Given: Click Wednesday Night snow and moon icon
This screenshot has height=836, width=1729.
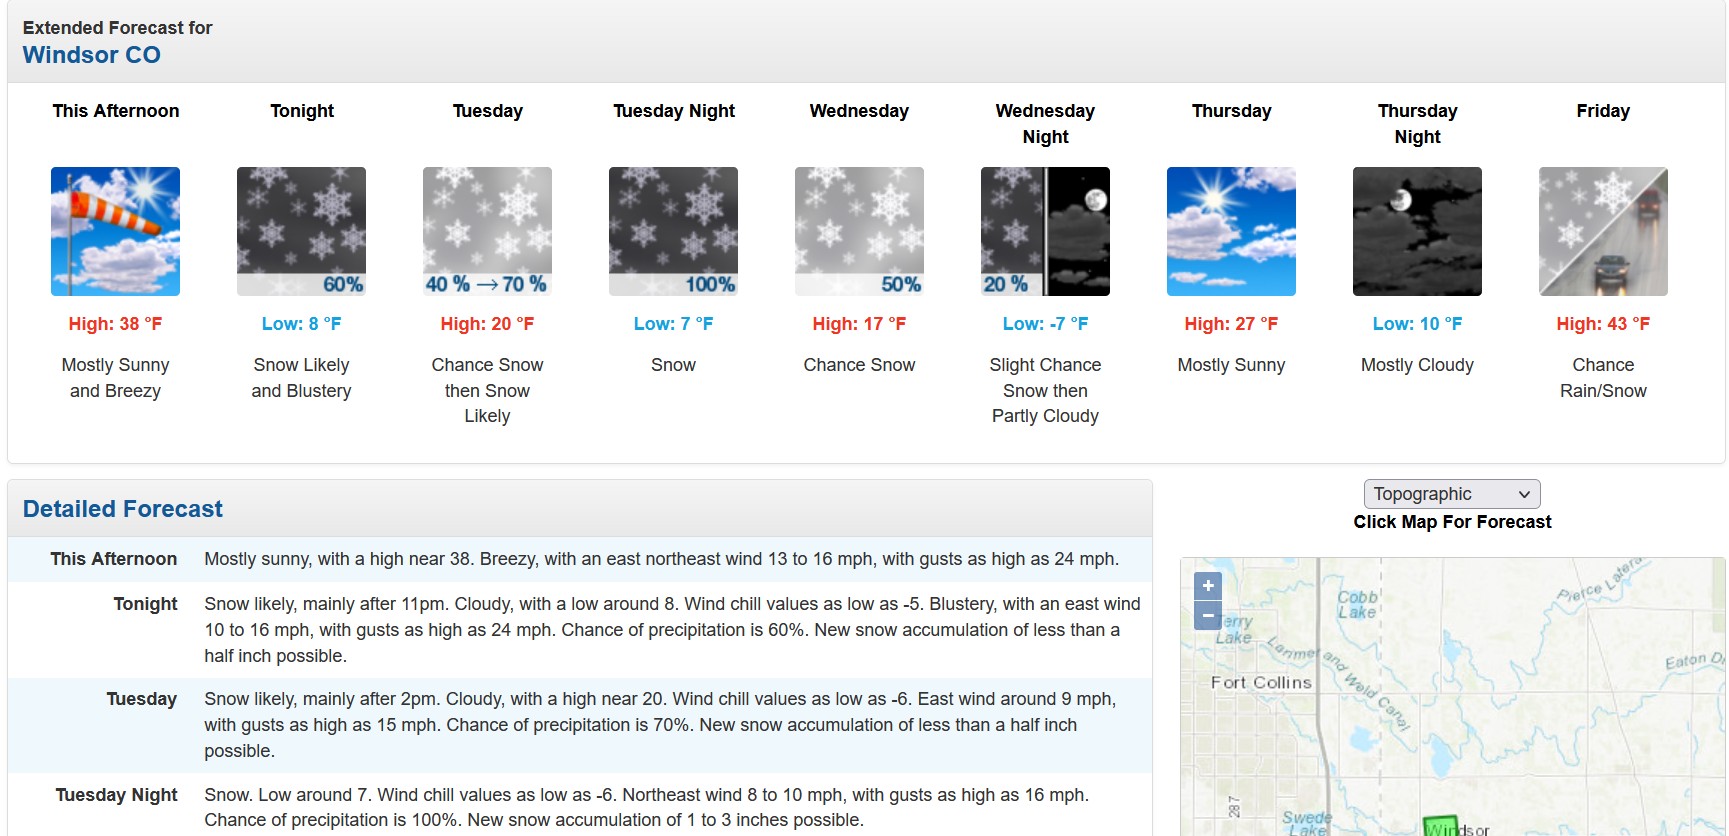Looking at the screenshot, I should pyautogui.click(x=1045, y=231).
